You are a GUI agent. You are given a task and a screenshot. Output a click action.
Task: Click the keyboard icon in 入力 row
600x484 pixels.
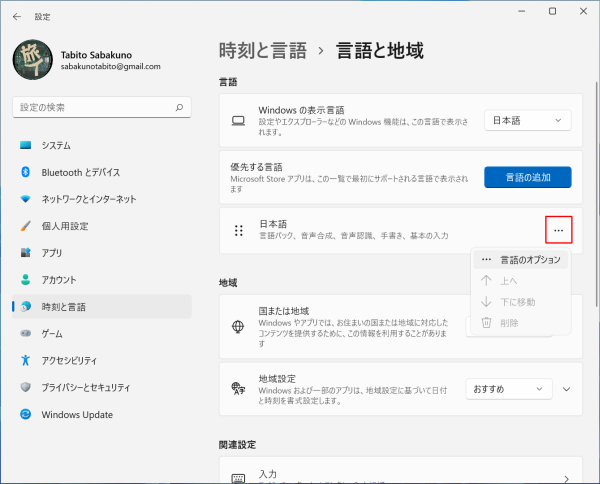click(x=238, y=478)
